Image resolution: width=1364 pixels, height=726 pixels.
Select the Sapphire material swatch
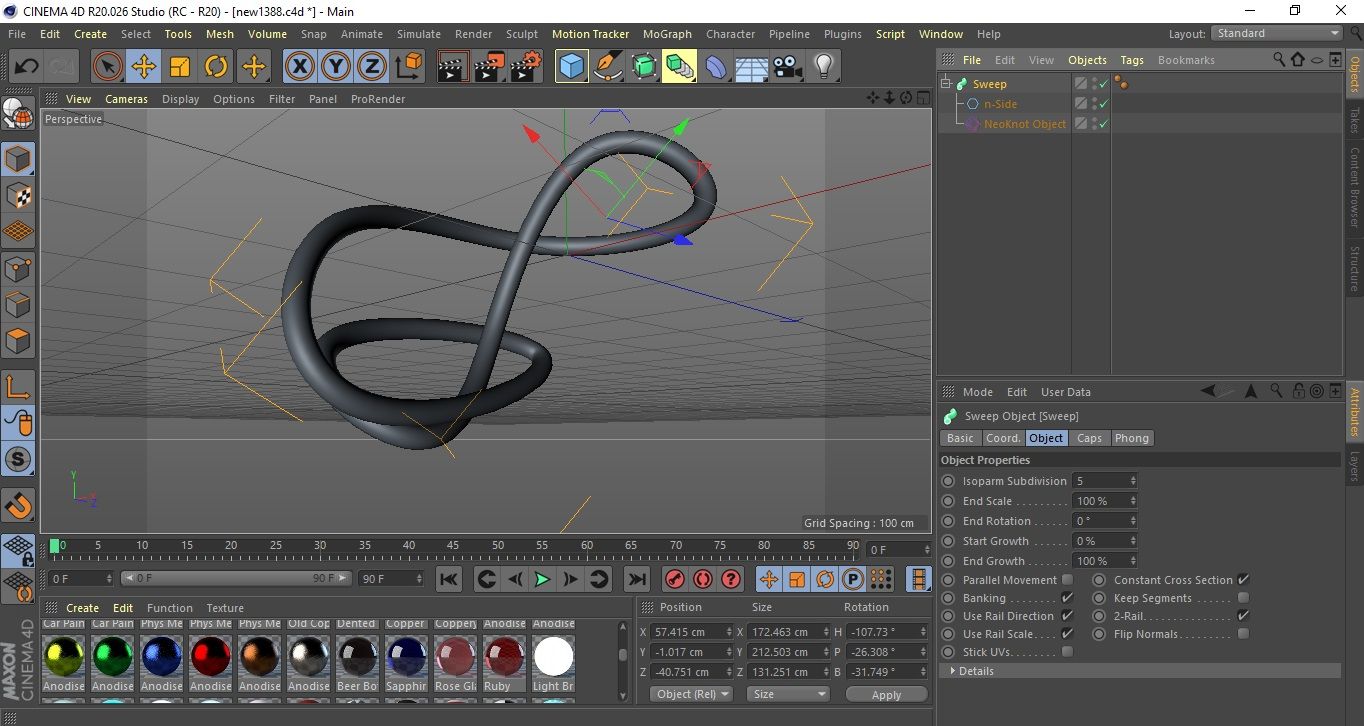(406, 657)
